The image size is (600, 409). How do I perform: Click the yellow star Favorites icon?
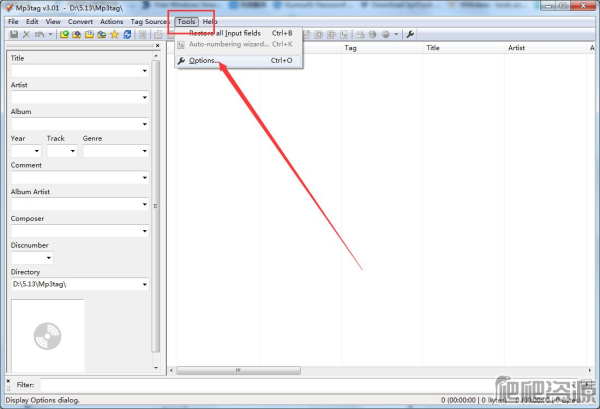(114, 34)
